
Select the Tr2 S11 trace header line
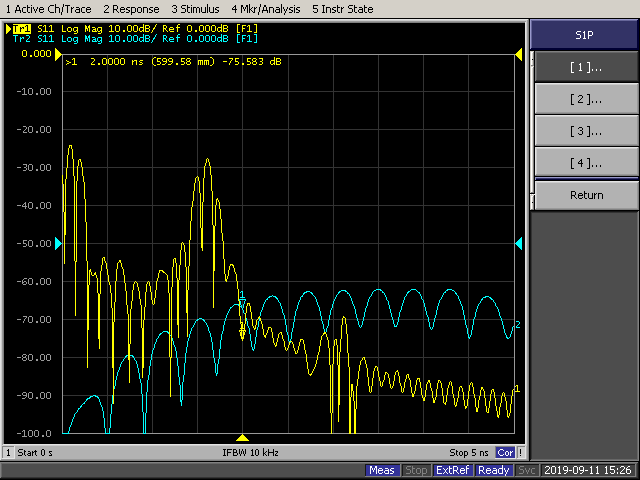135,39
